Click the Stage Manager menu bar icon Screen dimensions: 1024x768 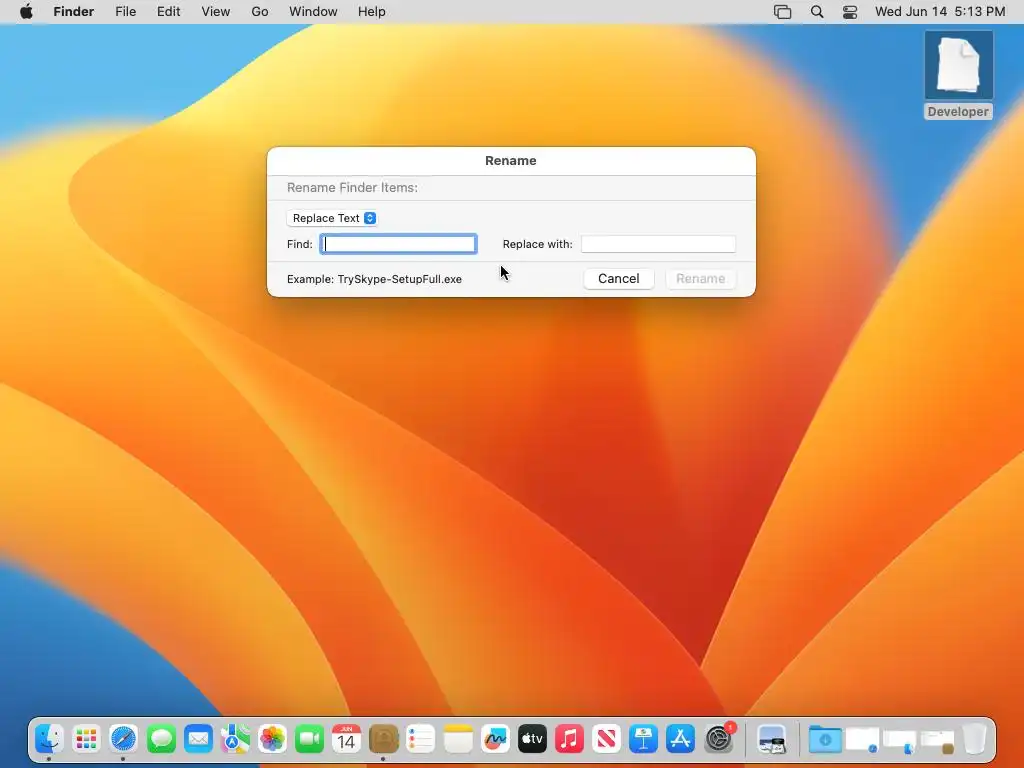(782, 12)
